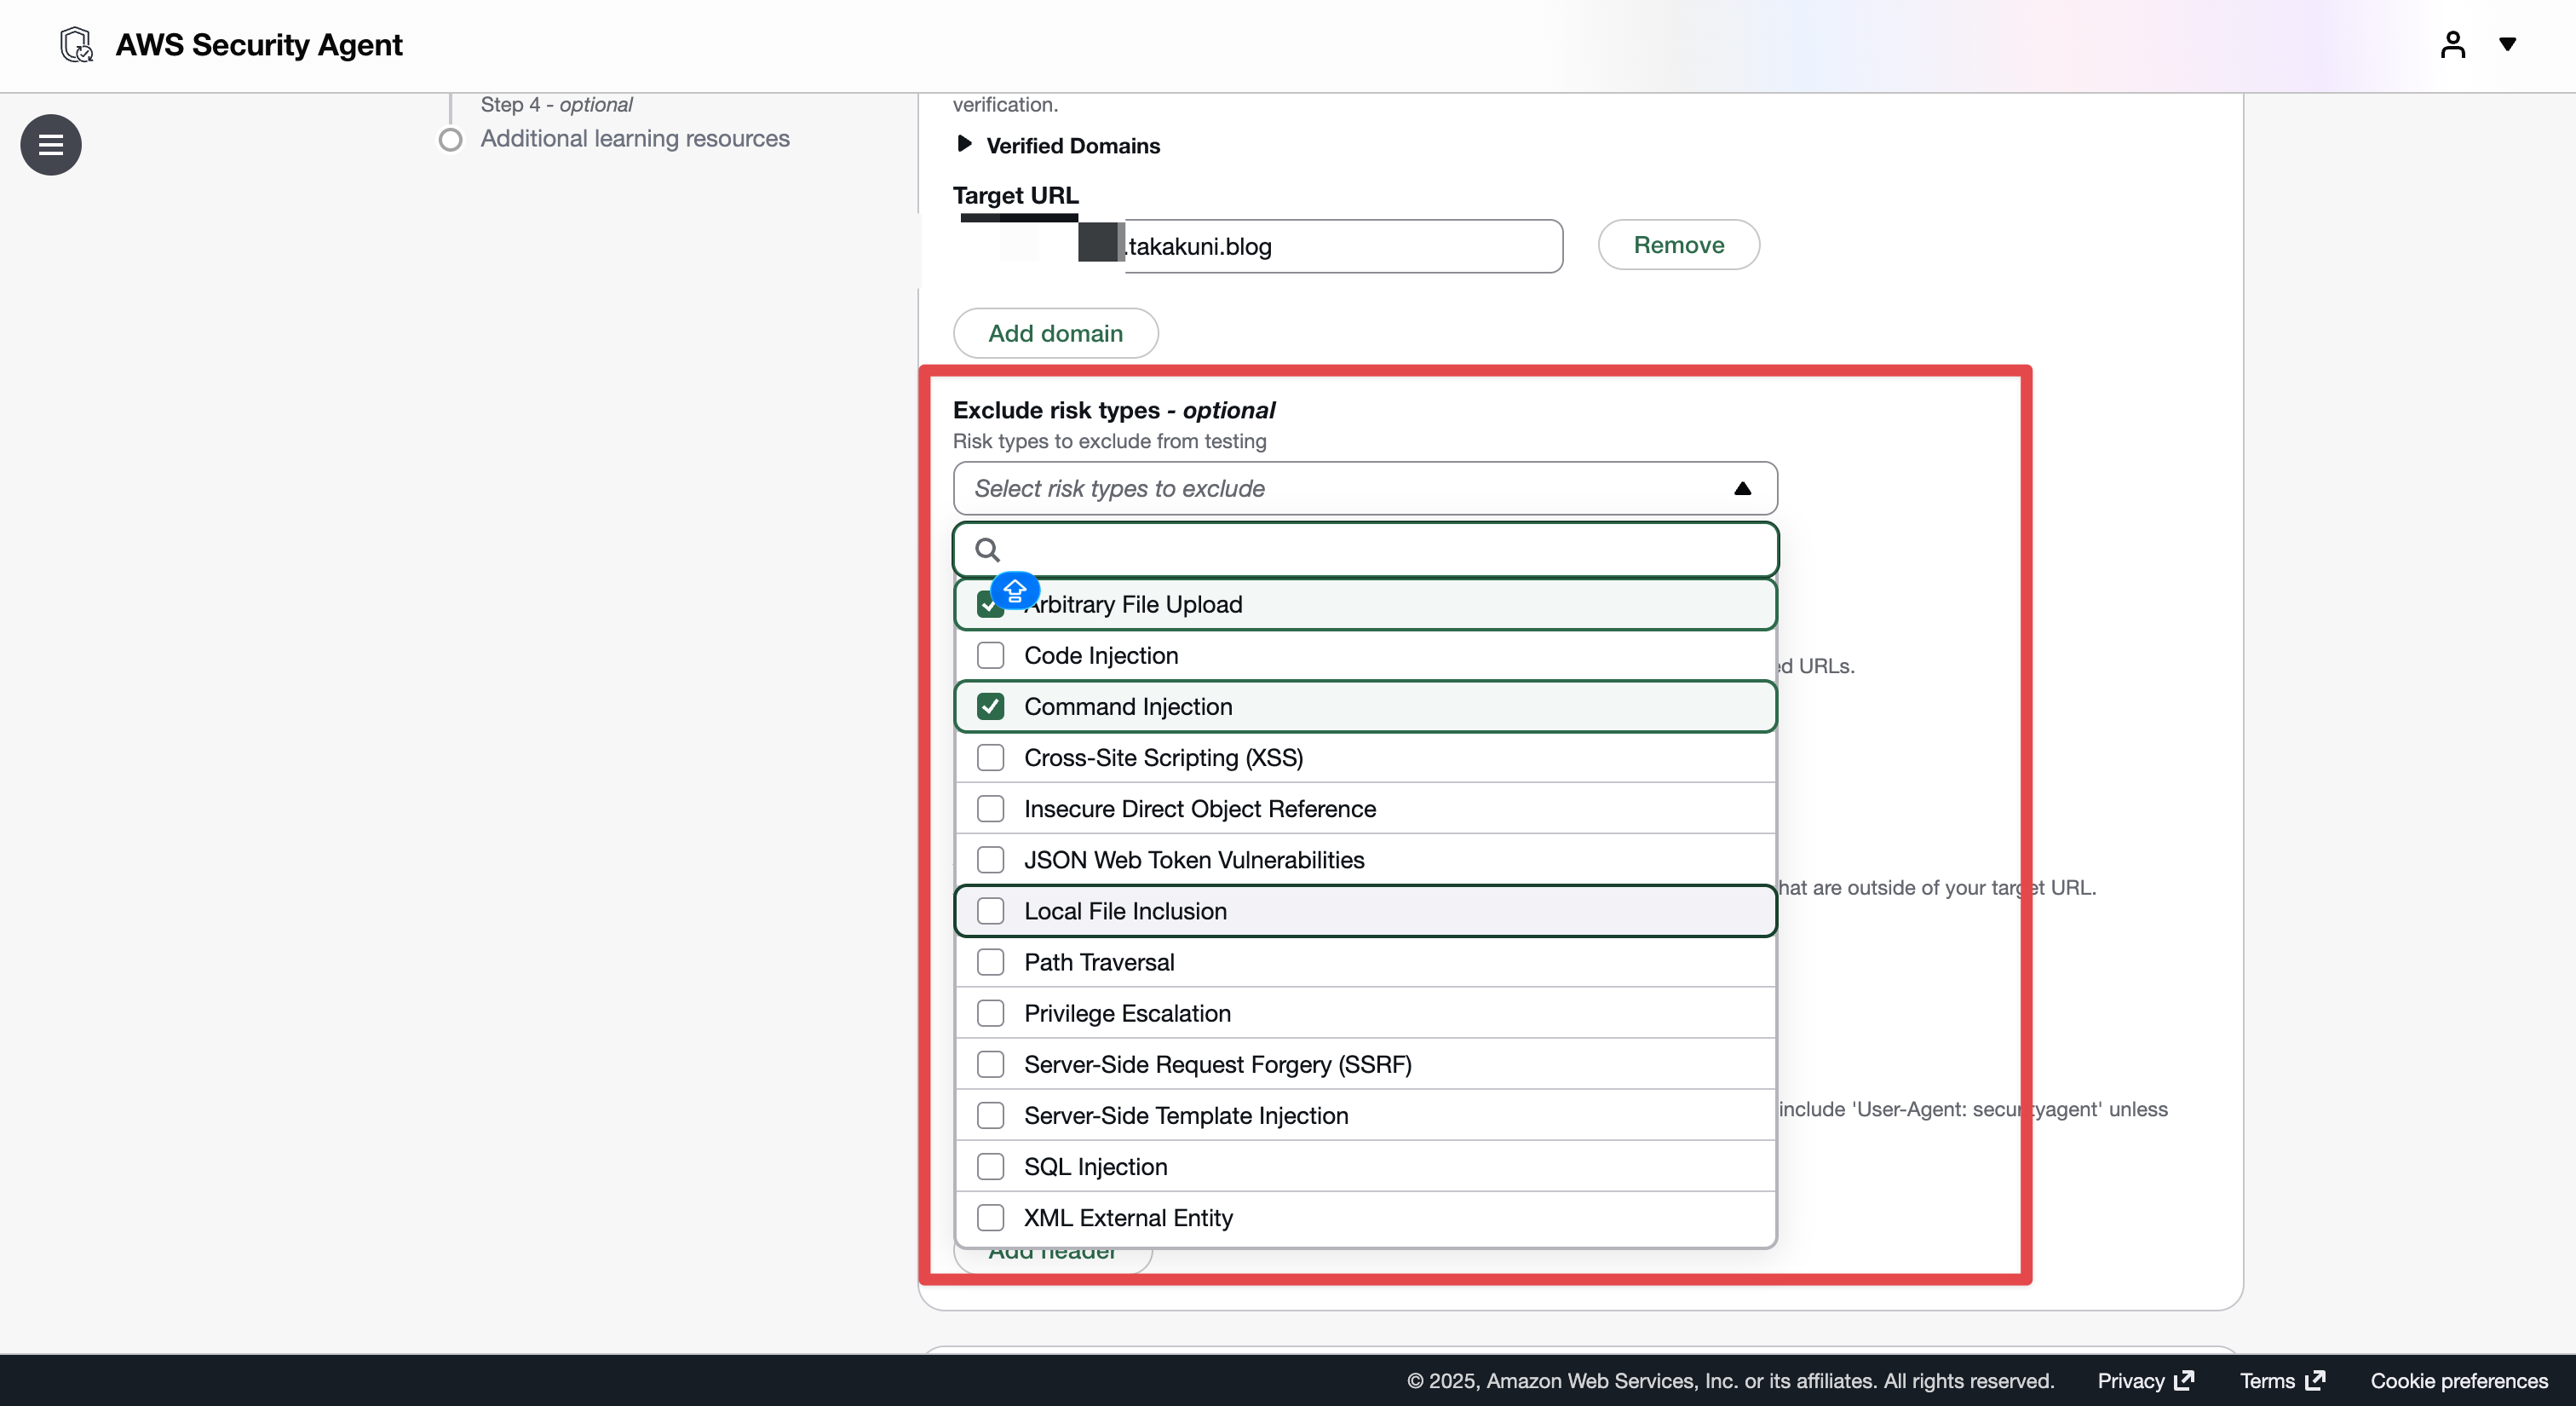
Task: Uncheck the Command Injection checkbox
Action: pos(990,707)
